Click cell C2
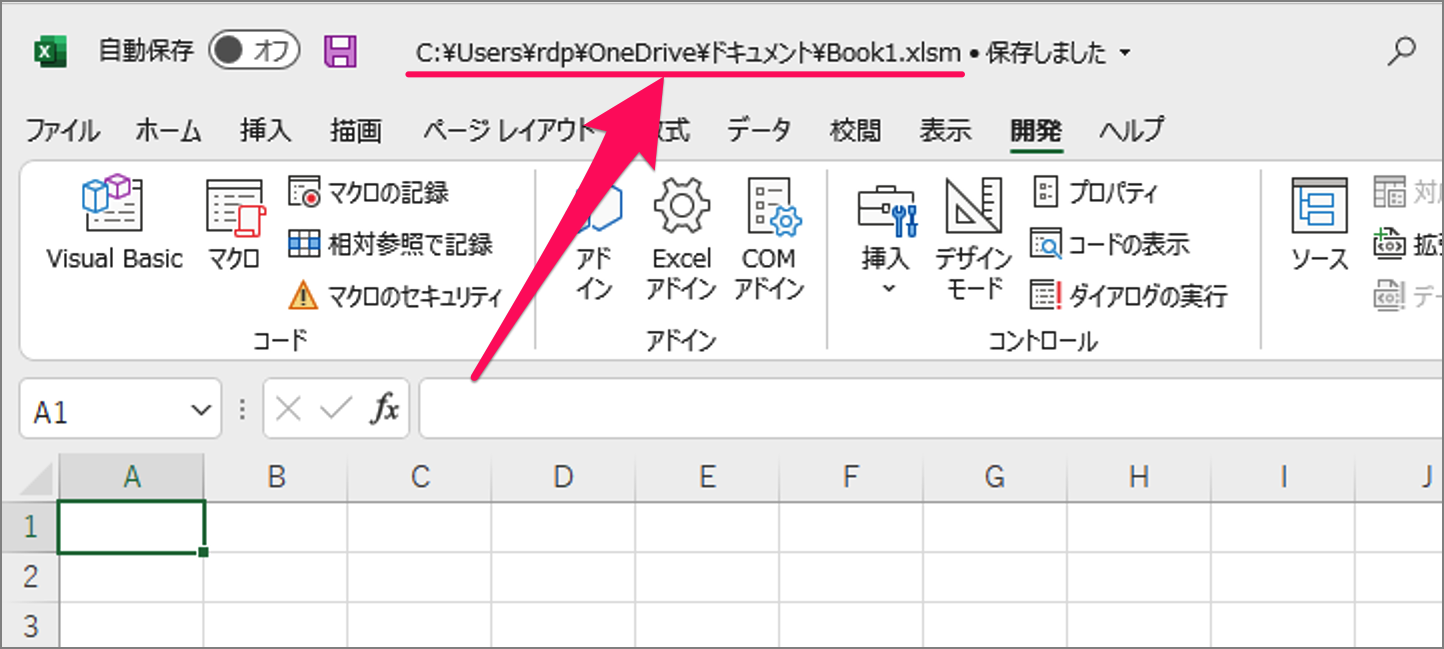 [x=419, y=577]
